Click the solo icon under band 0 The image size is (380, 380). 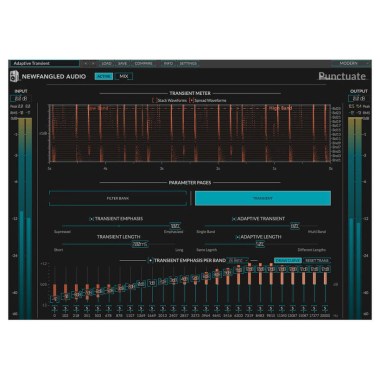point(55,309)
